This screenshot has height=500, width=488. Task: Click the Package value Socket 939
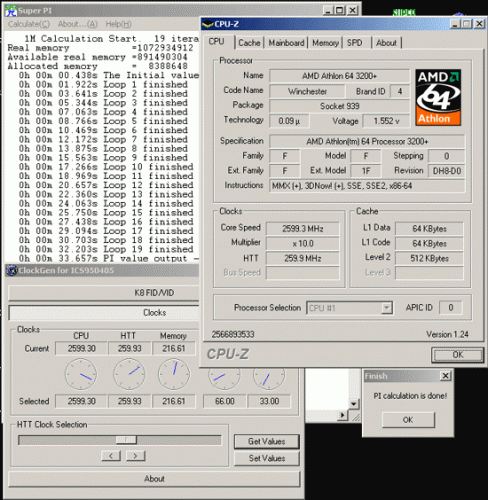click(339, 106)
